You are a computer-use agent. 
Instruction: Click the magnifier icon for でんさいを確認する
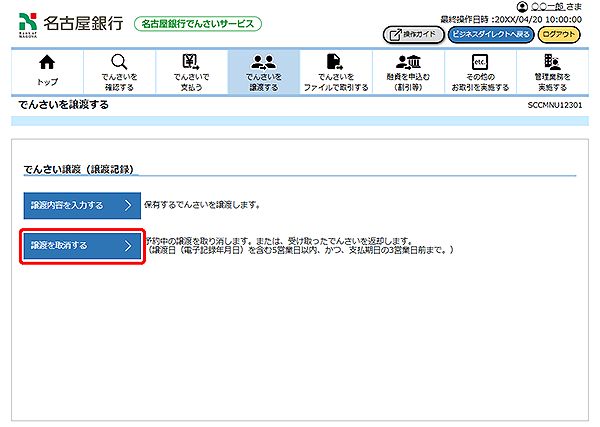tap(119, 63)
